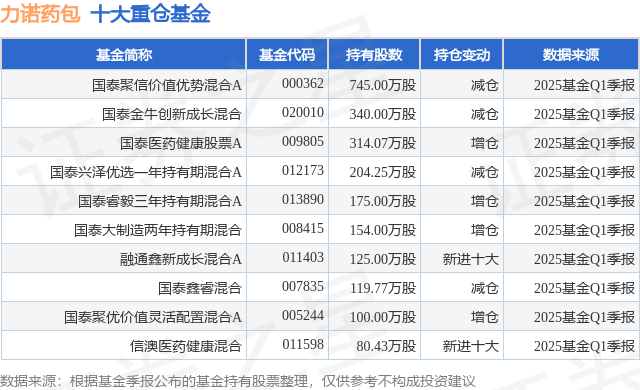
Task: Select fund 国泰聚信价值优势混合A
Action: click(167, 85)
